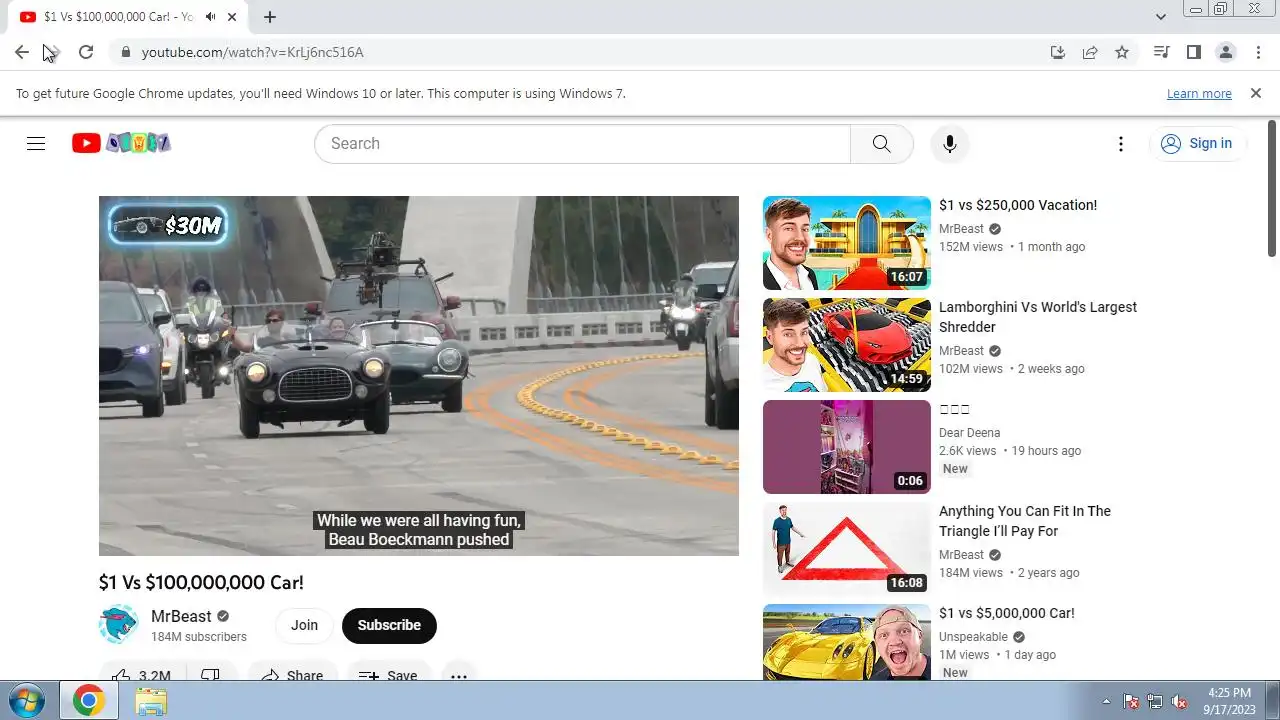Open the new tab plus button
The image size is (1280, 720).
(x=270, y=17)
